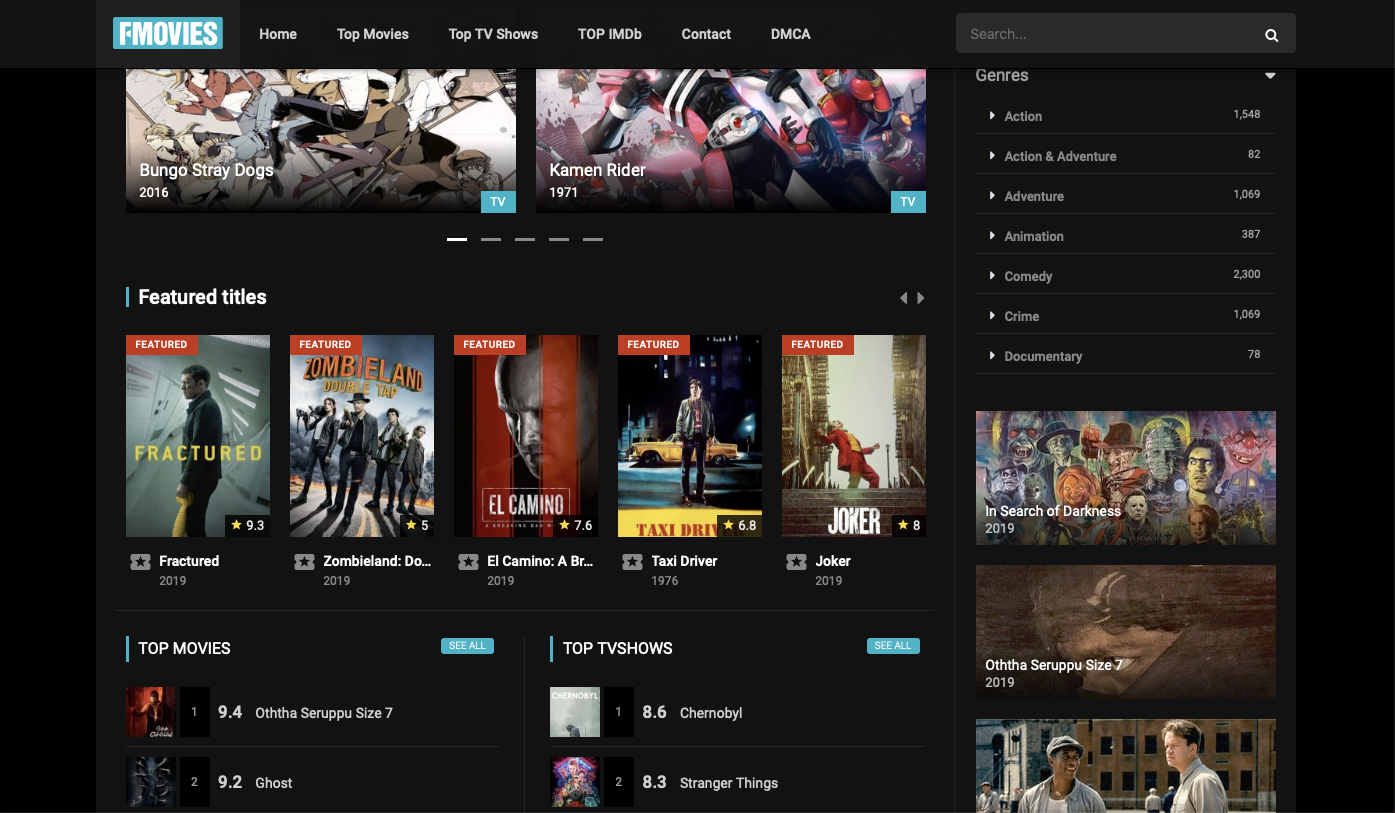Viewport: 1395px width, 813px height.
Task: Open the Bungo Stray Dogs slide
Action: [321, 141]
